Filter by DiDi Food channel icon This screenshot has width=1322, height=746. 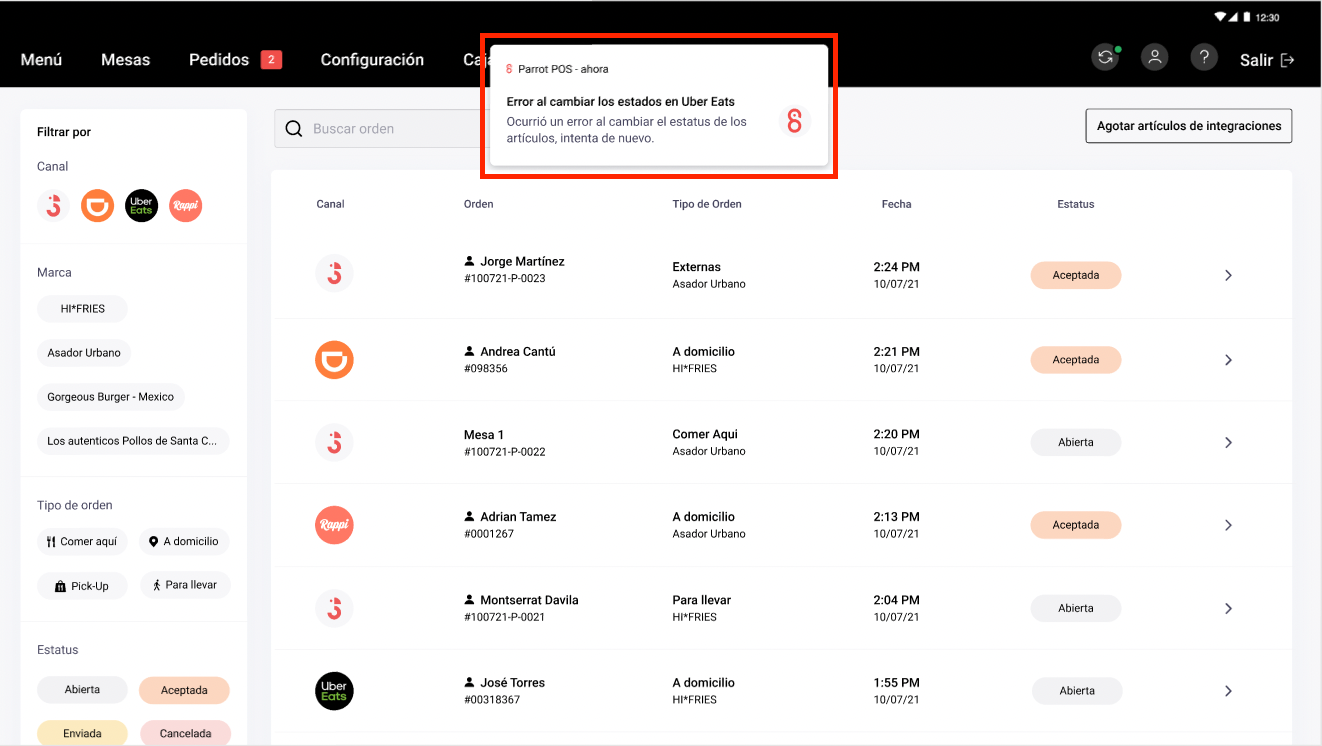(x=97, y=206)
